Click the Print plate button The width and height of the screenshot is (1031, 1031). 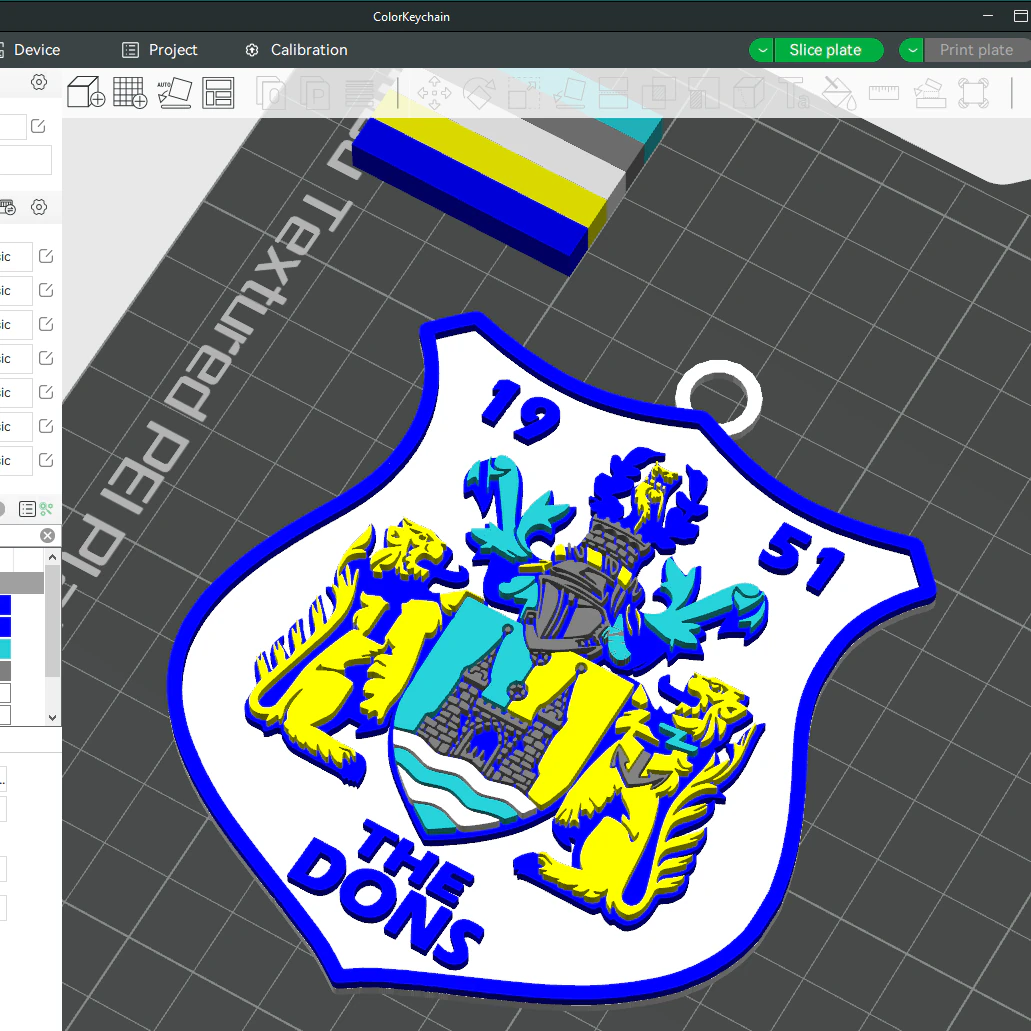click(977, 50)
